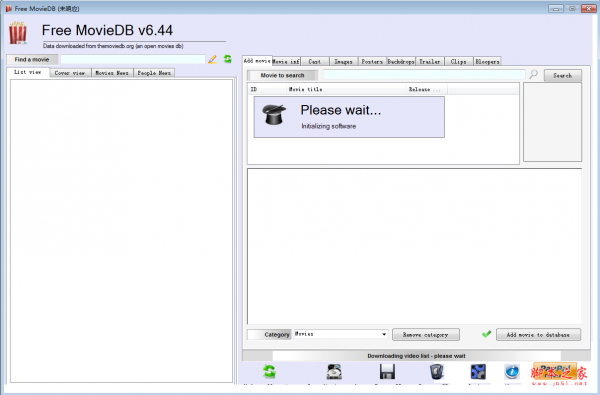Click the hard disk icon in bottom toolbar
The width and height of the screenshot is (600, 395).
tap(334, 372)
